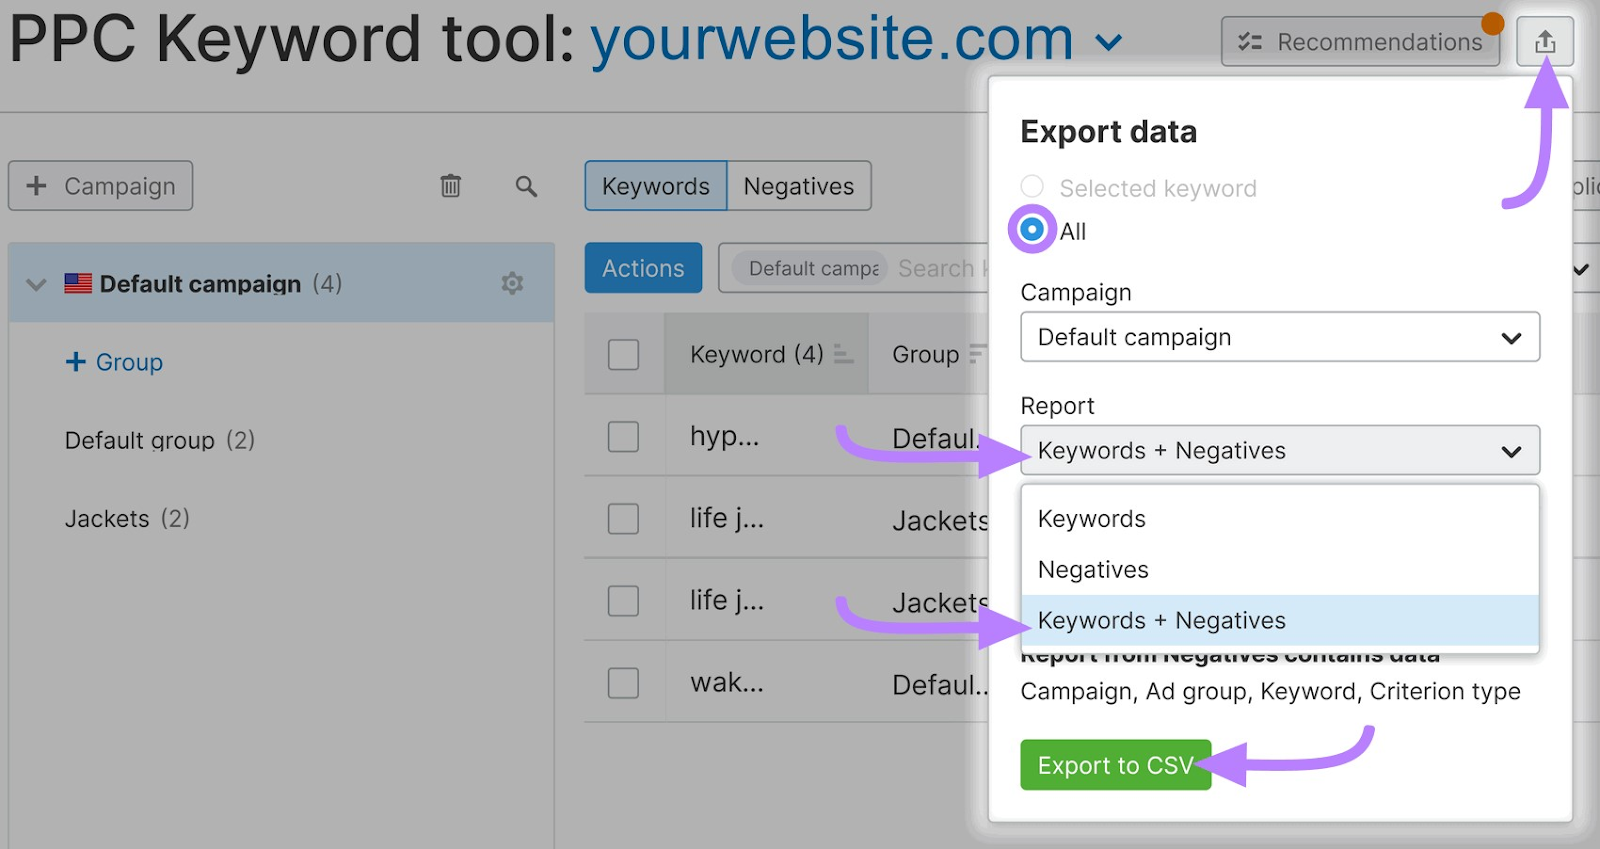Viewport: 1600px width, 849px height.
Task: Add a new Campaign
Action: click(x=100, y=186)
